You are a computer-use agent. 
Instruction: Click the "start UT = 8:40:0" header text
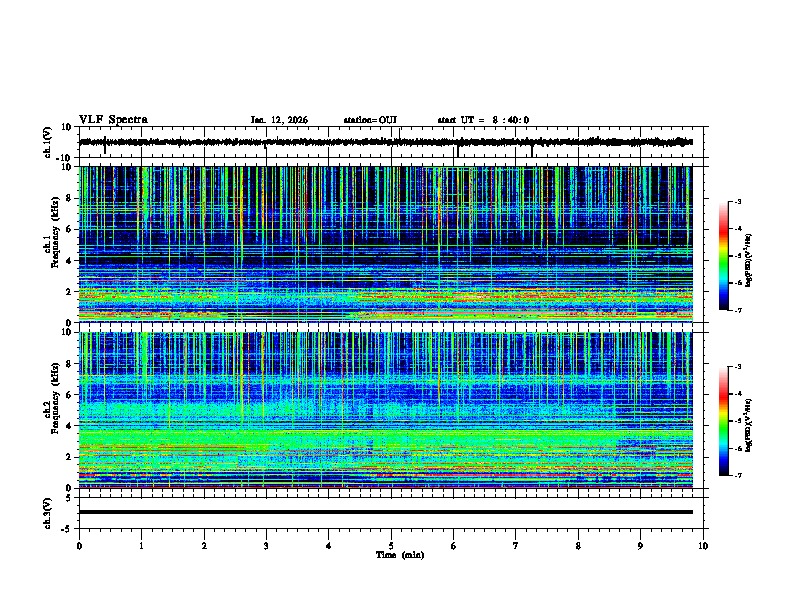pyautogui.click(x=483, y=120)
